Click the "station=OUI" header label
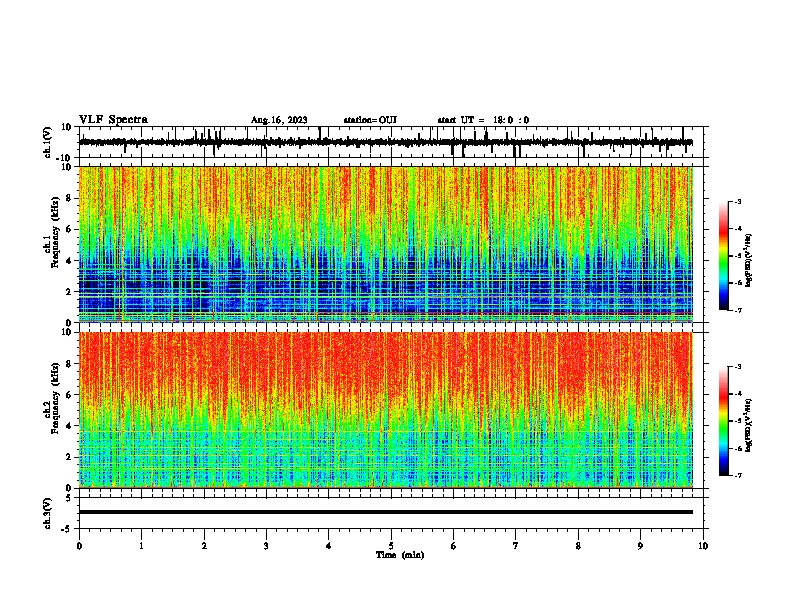 tap(370, 120)
